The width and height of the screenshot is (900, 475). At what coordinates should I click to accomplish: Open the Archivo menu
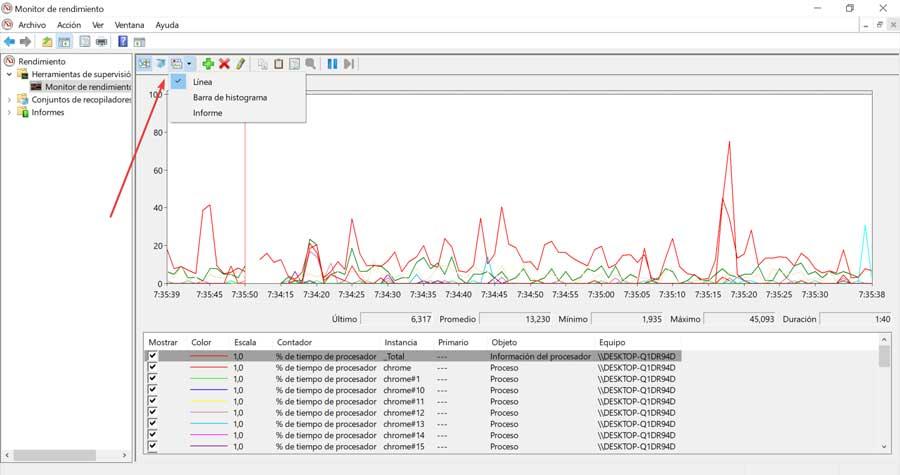coord(32,25)
